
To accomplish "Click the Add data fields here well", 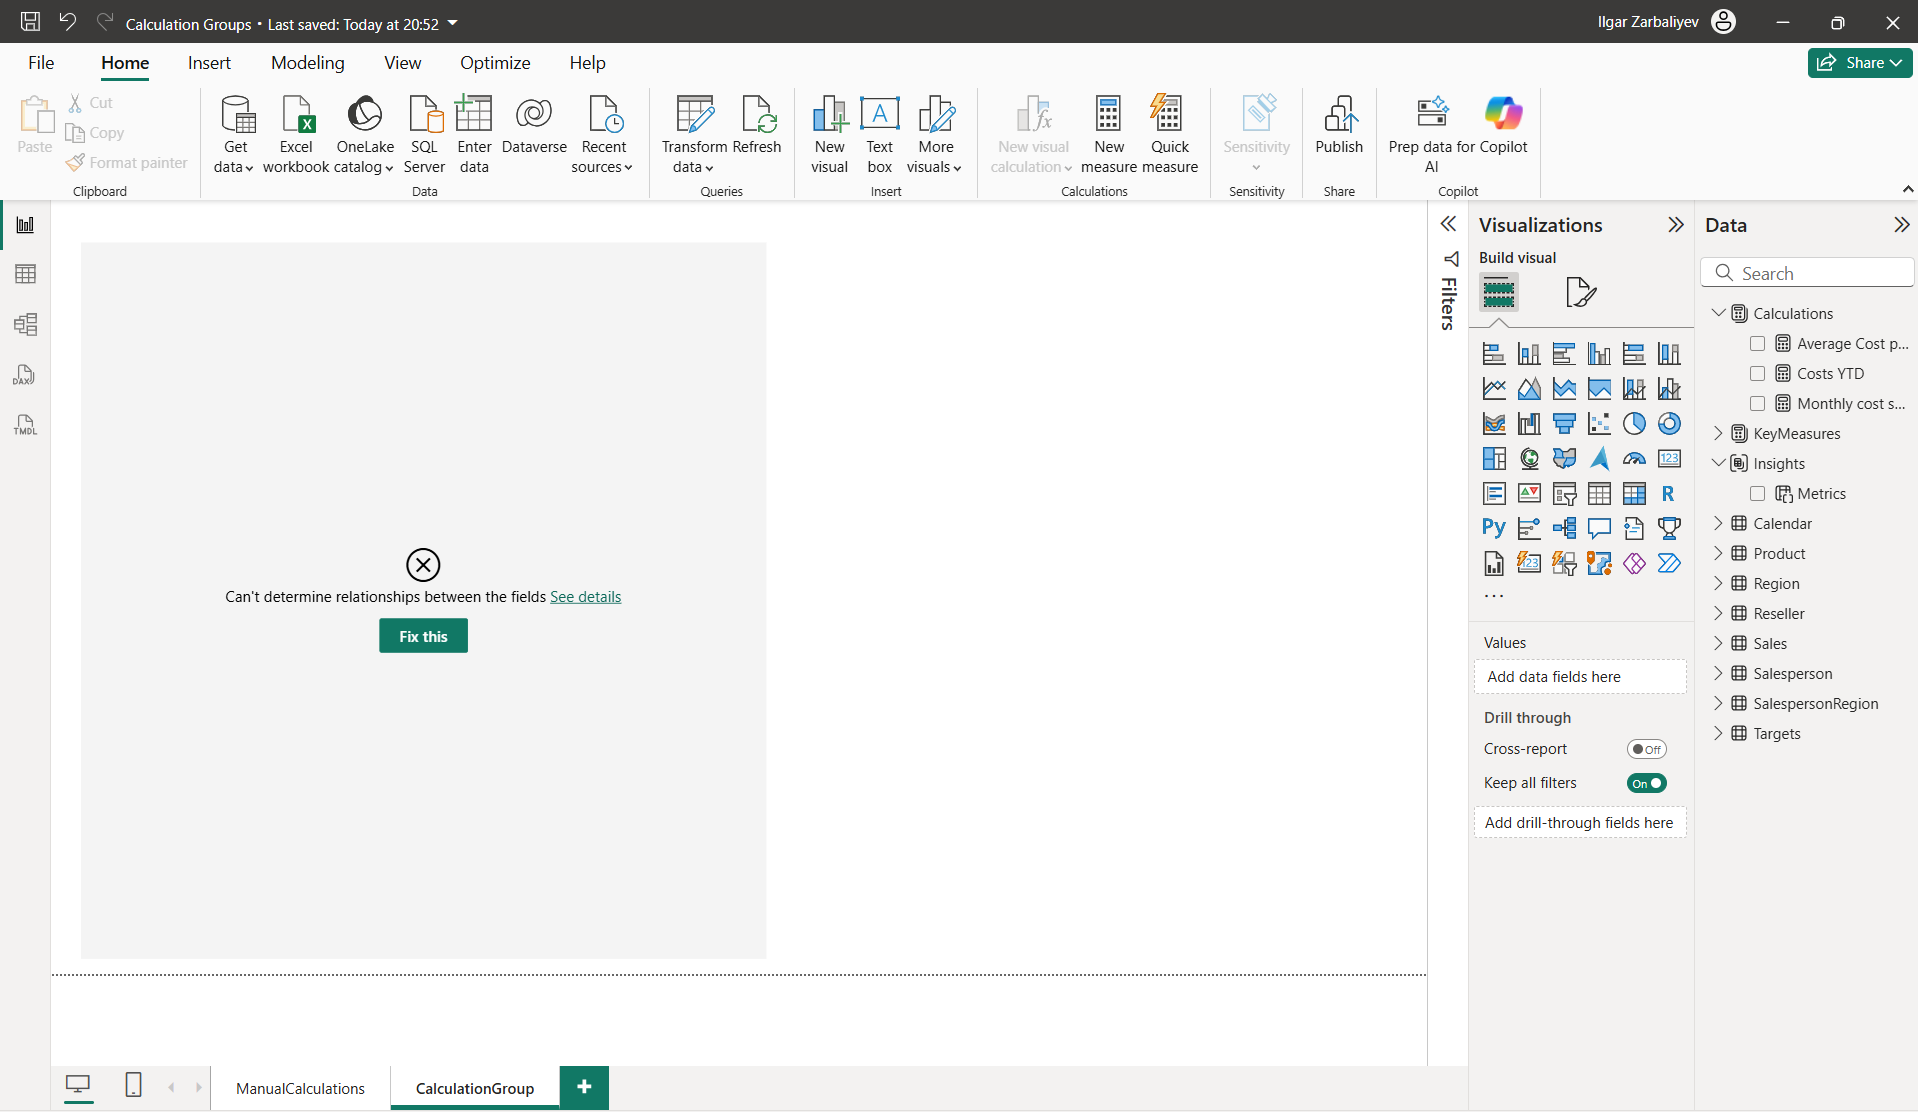I will pyautogui.click(x=1580, y=677).
